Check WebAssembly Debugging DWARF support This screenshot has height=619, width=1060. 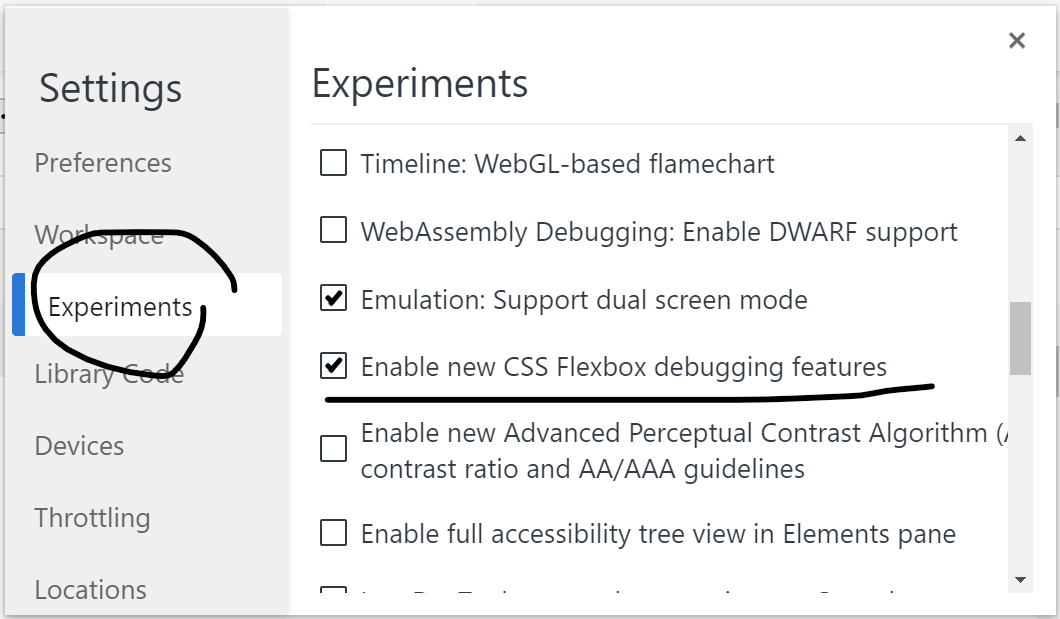point(331,231)
